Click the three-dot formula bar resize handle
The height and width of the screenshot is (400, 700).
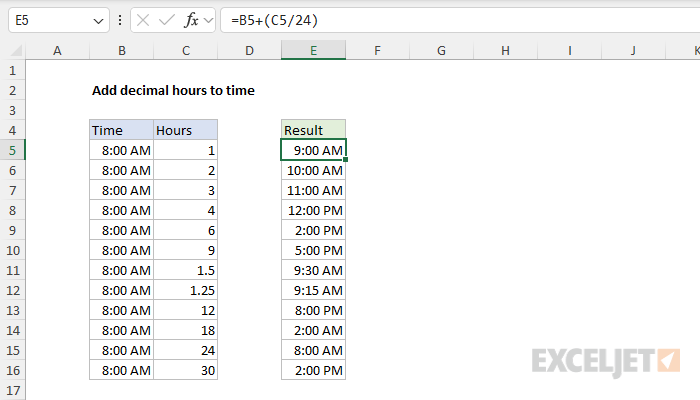point(120,20)
